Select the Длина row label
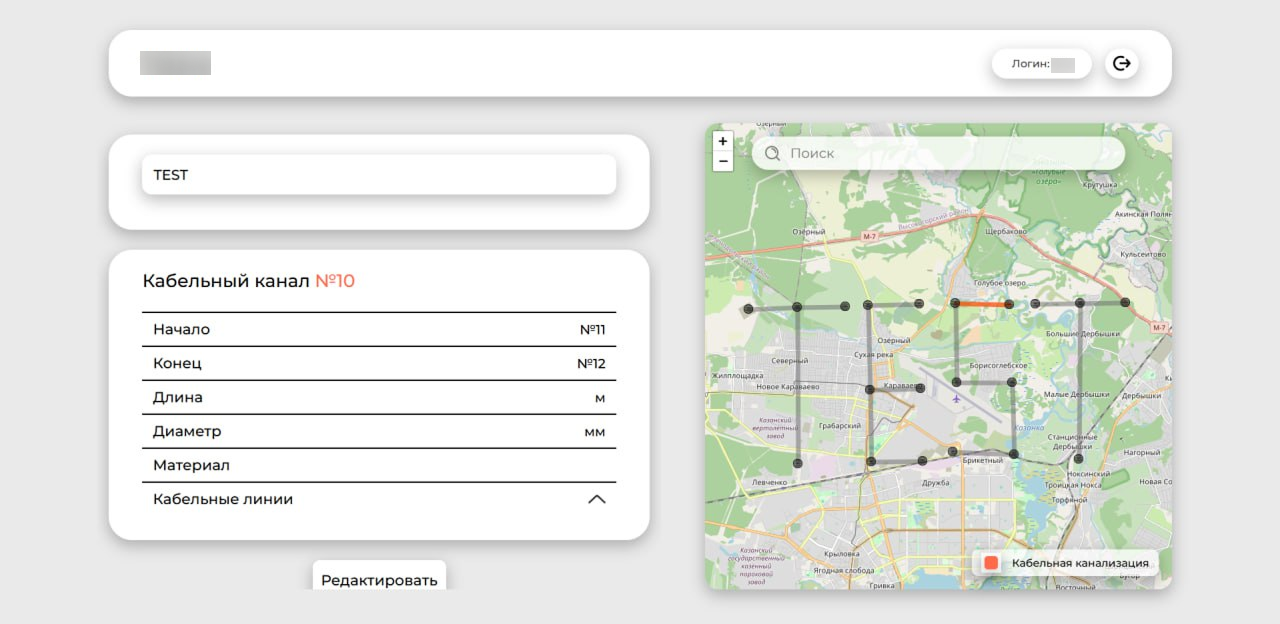 click(x=178, y=397)
